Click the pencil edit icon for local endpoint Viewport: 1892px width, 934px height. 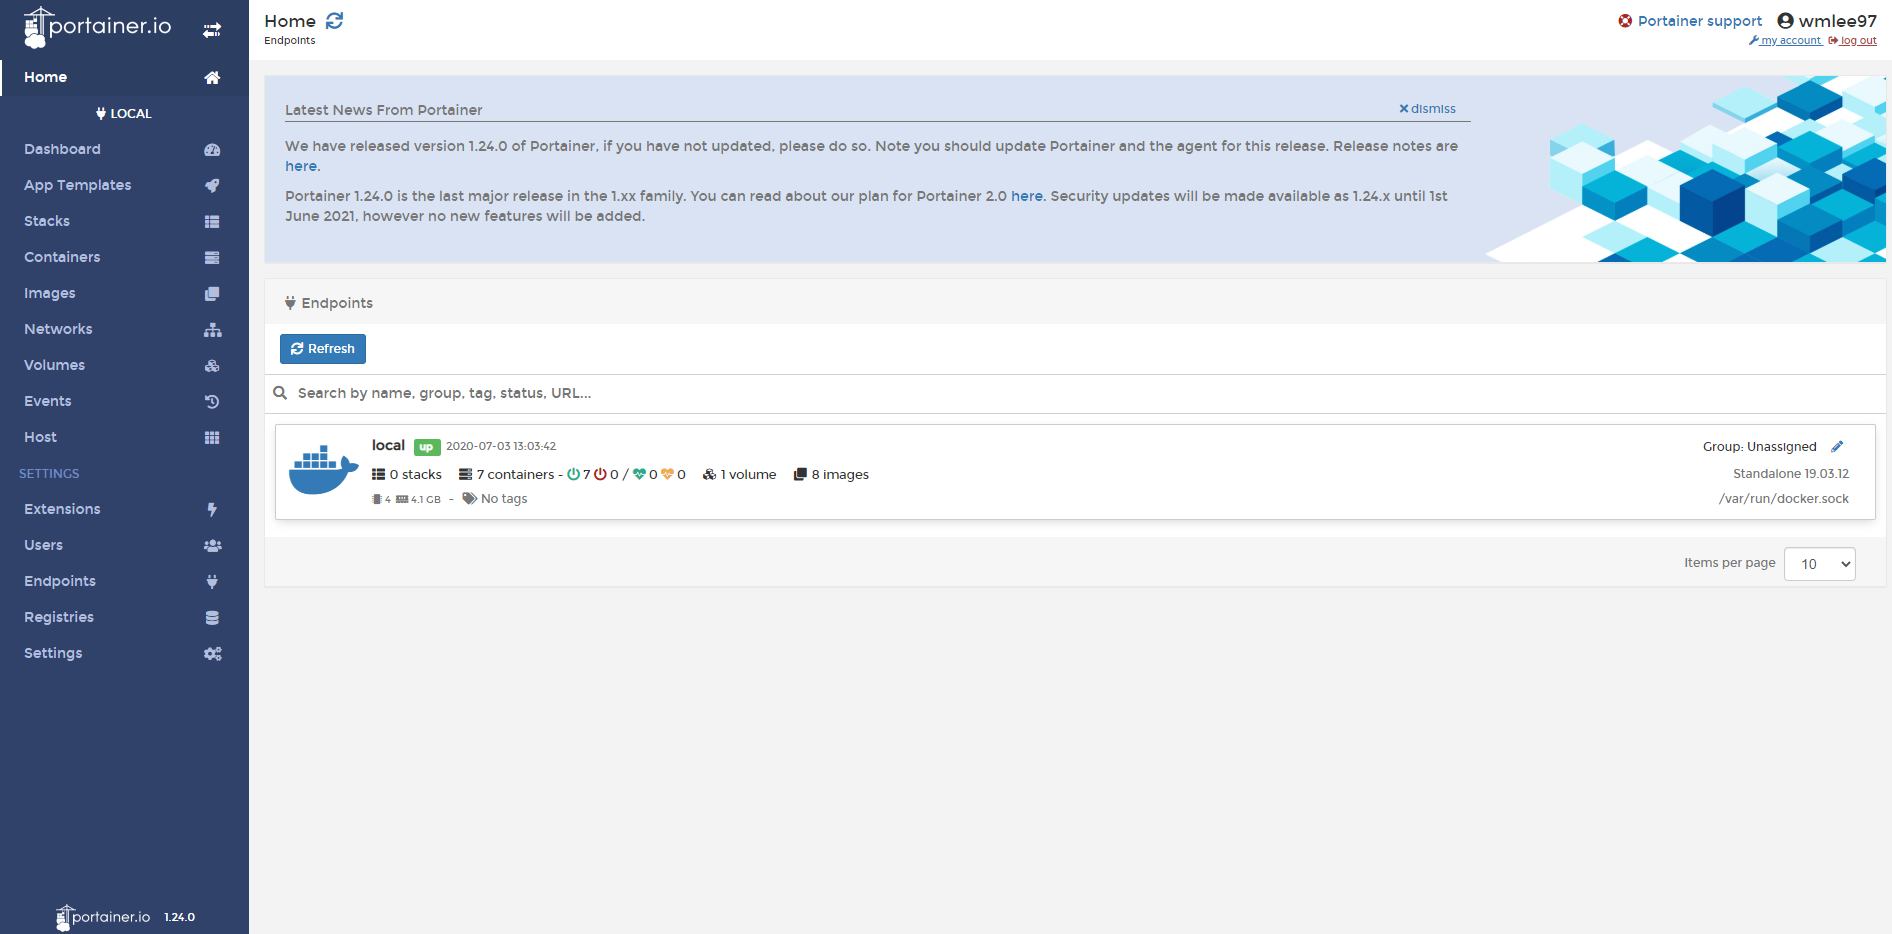(x=1837, y=447)
